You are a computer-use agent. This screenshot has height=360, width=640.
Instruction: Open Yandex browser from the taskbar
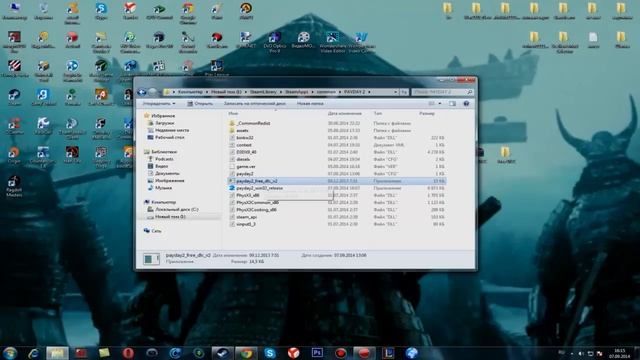pos(293,353)
